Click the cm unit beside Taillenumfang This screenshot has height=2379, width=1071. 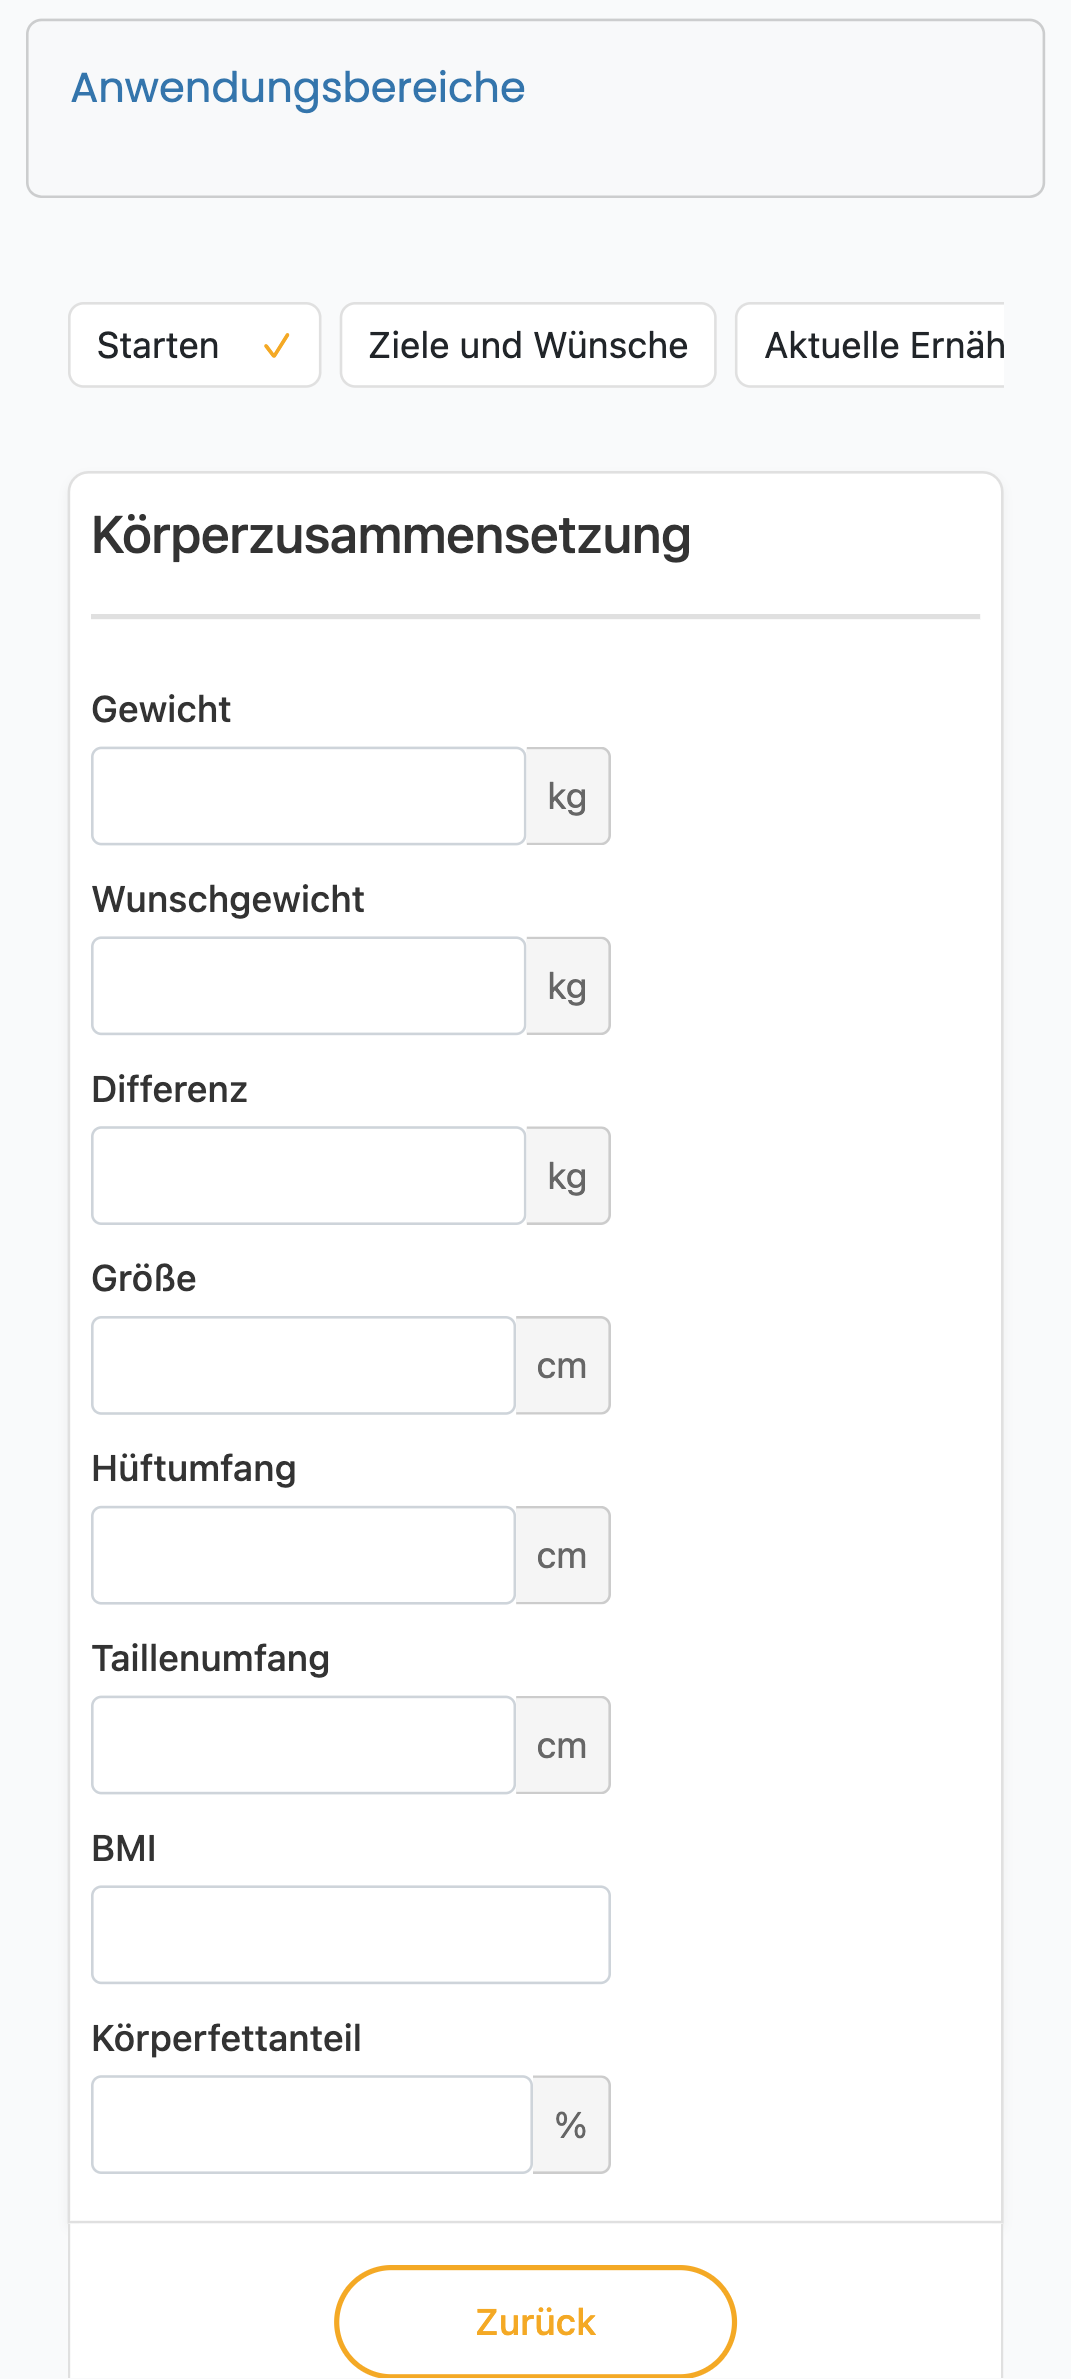pos(562,1745)
